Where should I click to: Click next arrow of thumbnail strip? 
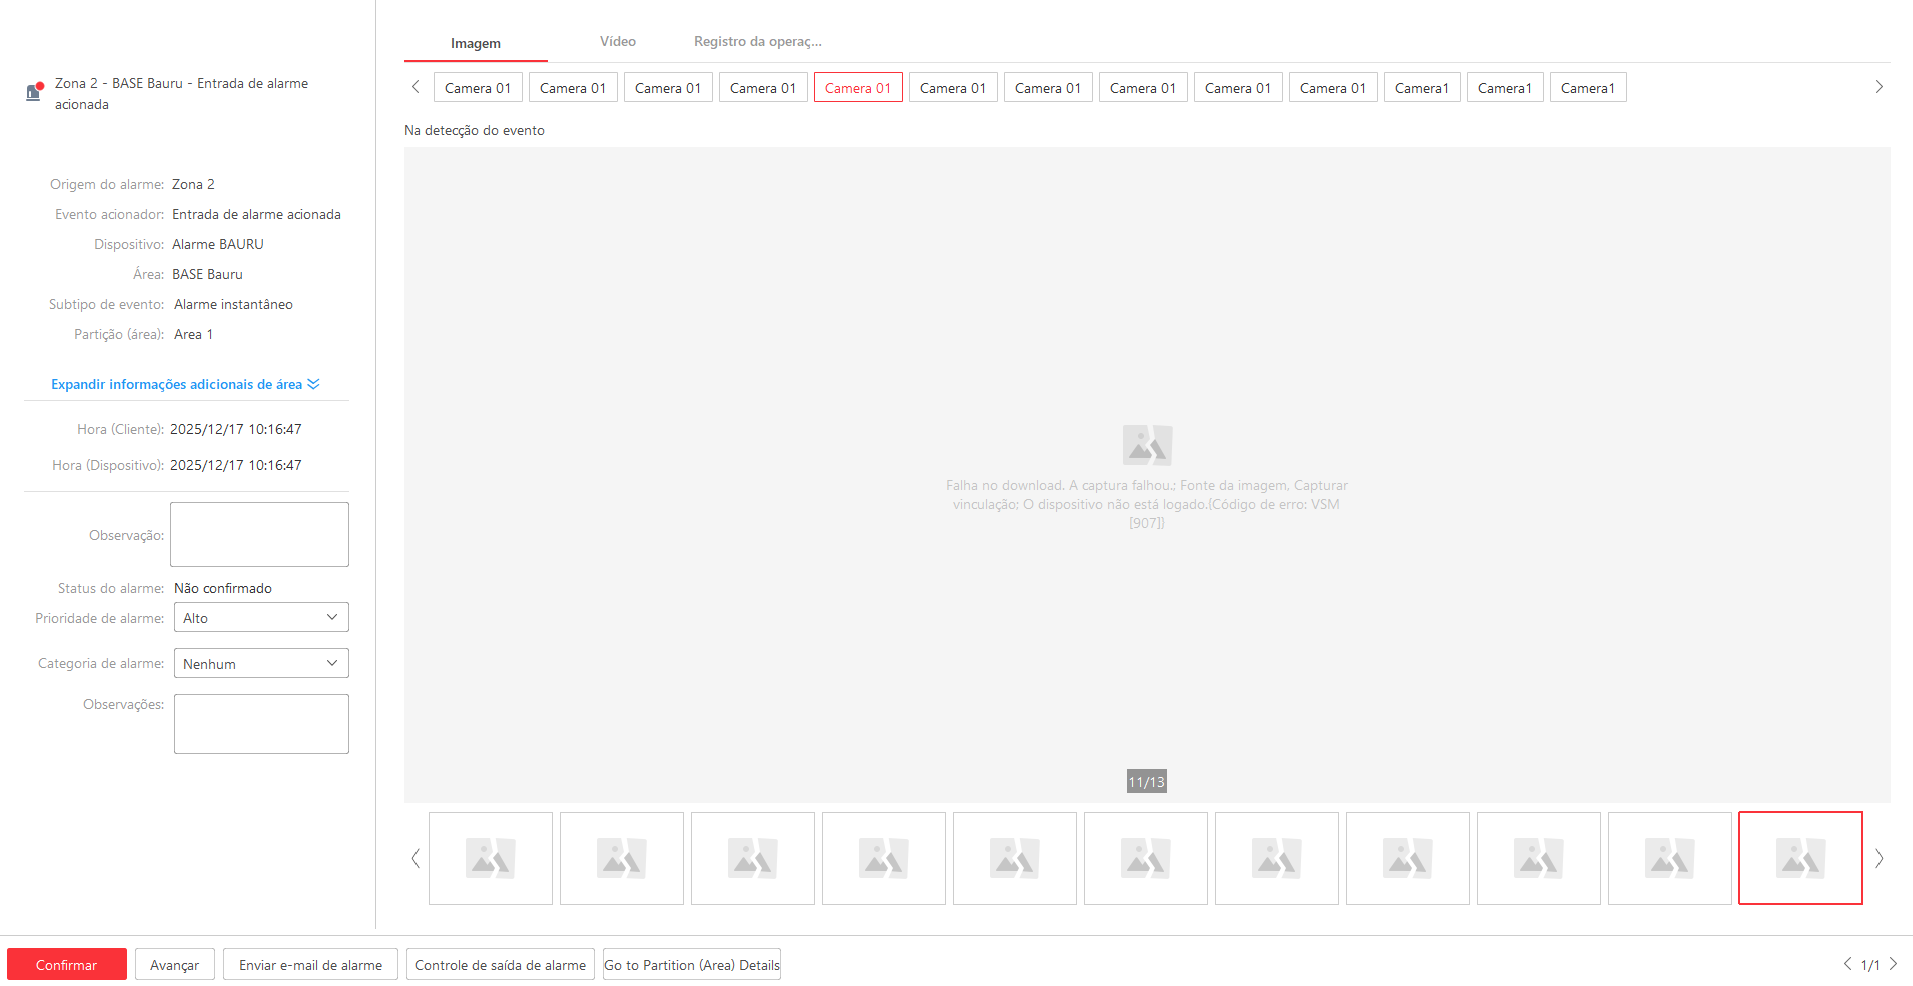tap(1879, 858)
